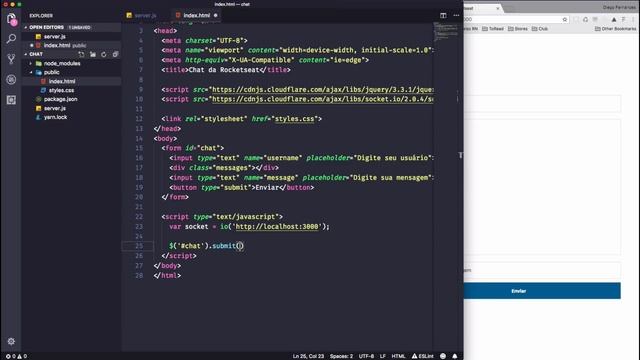The height and width of the screenshot is (360, 640).
Task: Change indentation via Spaces: 2
Action: [x=341, y=356]
